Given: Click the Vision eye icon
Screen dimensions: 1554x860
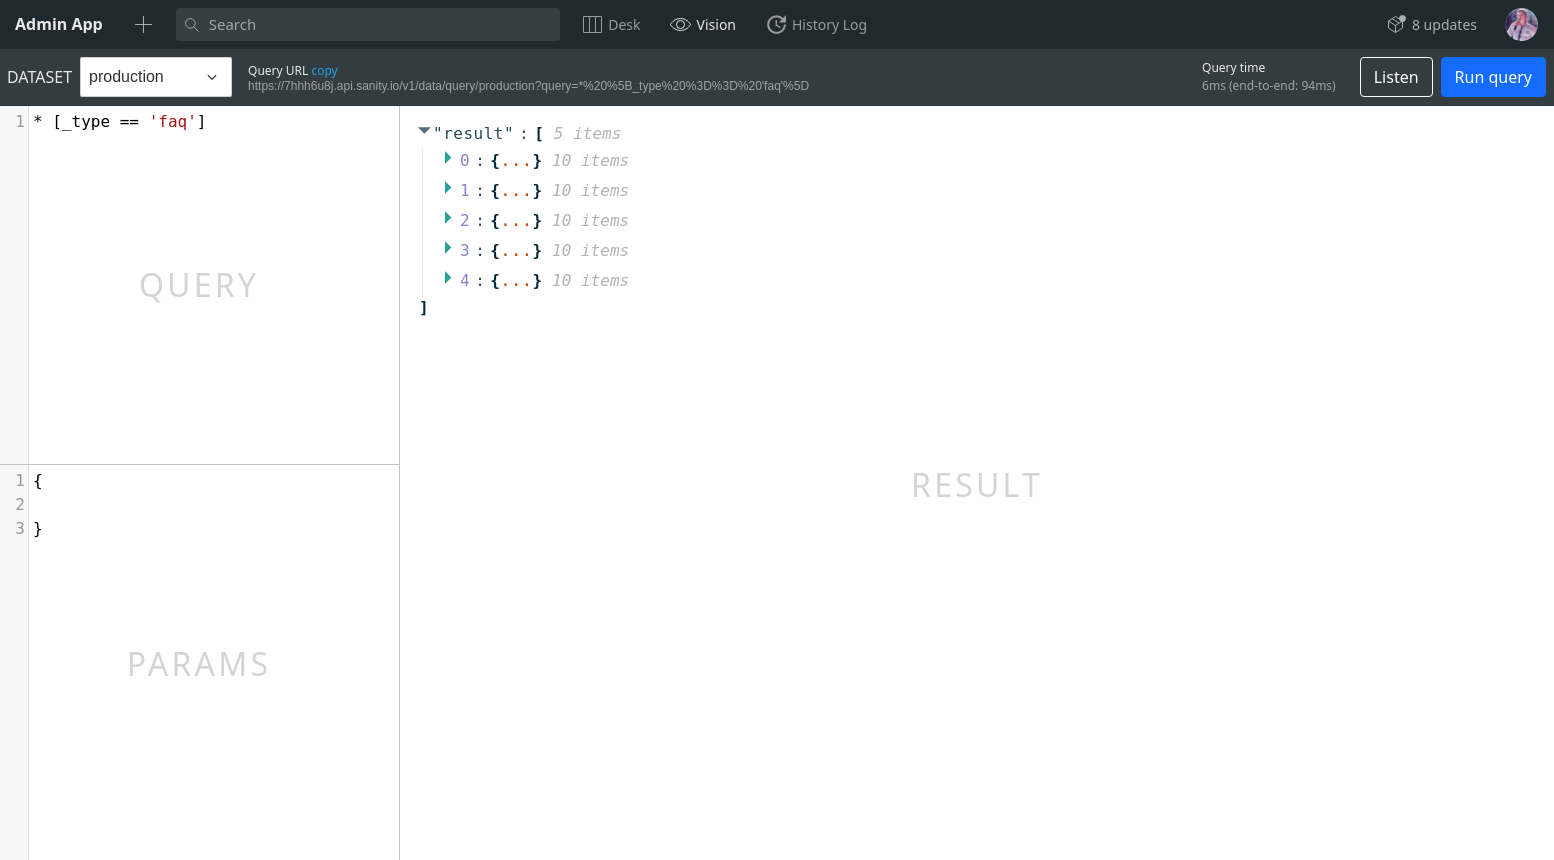Looking at the screenshot, I should click(x=680, y=25).
